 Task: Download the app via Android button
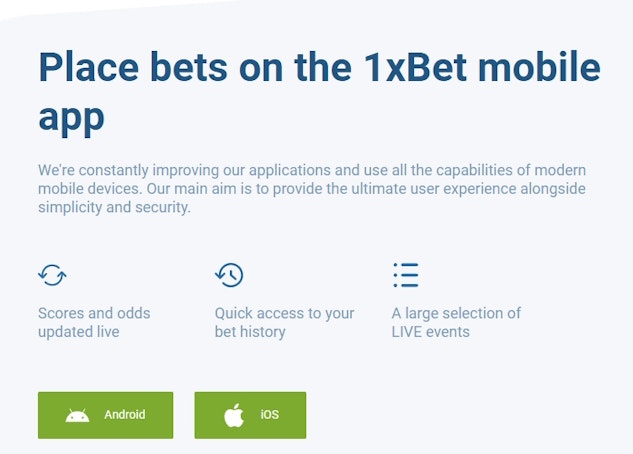[x=105, y=415]
